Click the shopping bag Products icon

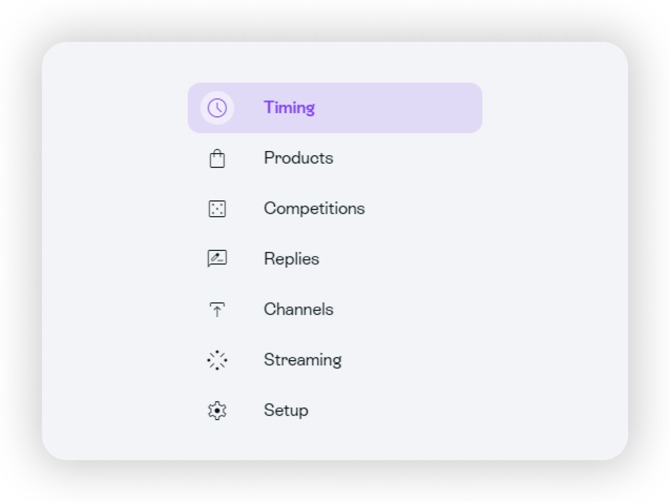[217, 158]
